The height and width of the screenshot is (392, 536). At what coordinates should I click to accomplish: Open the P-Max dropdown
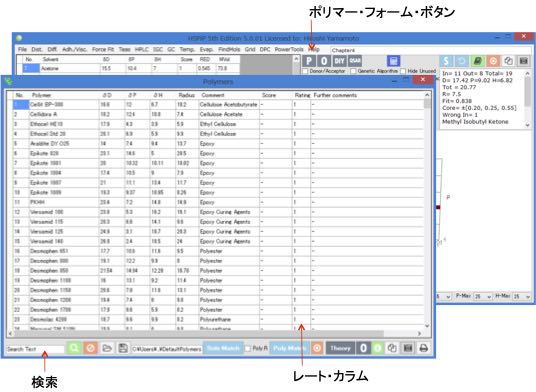(483, 297)
